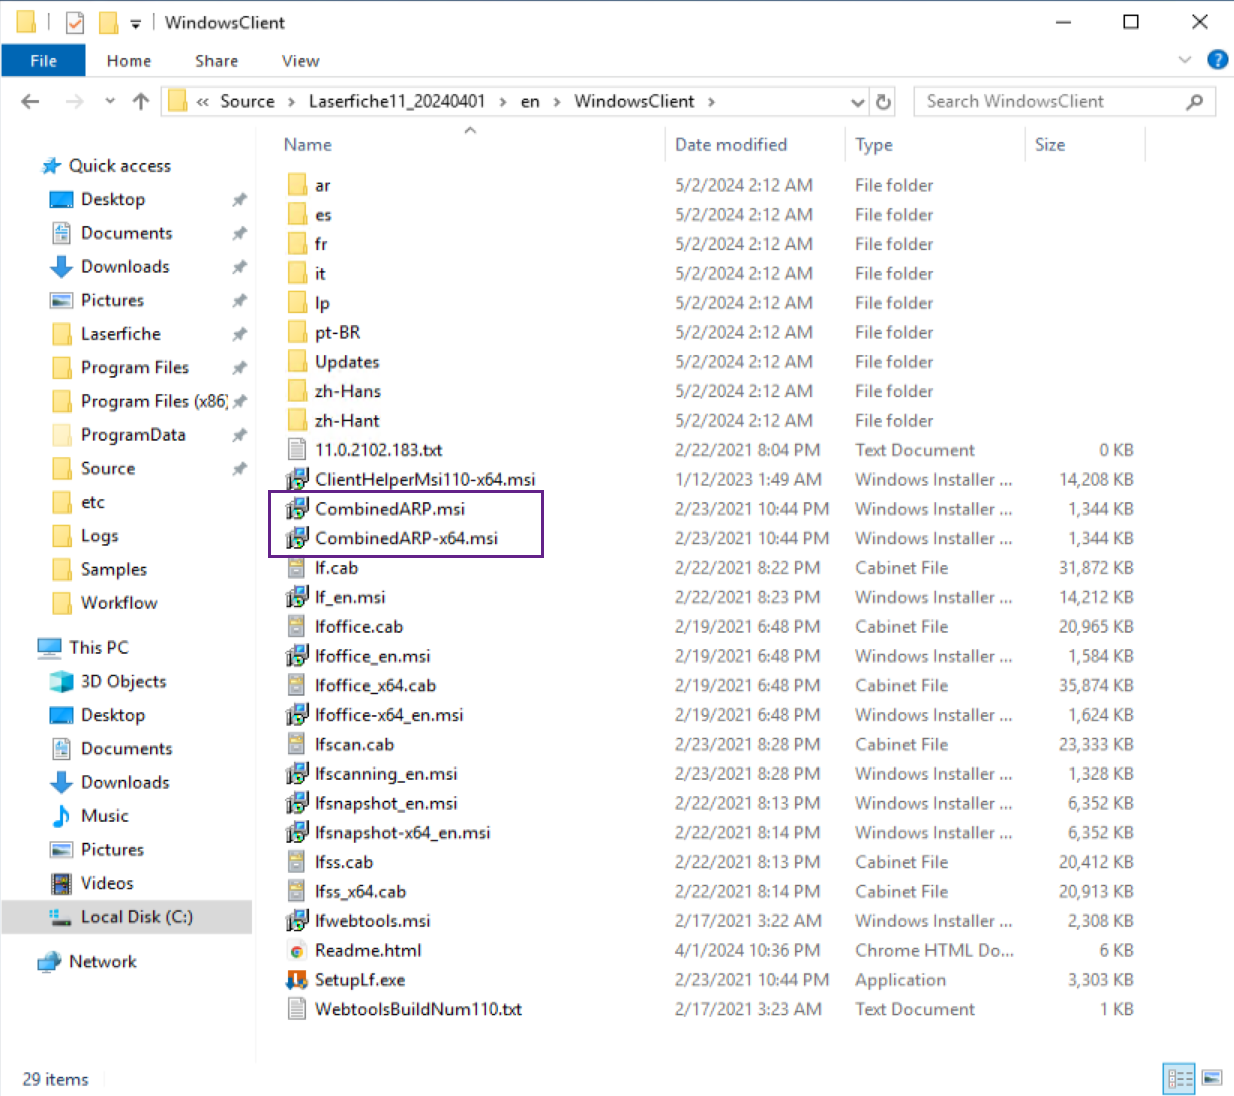Select CombinedARP-x64.msi installer icon

pos(297,538)
